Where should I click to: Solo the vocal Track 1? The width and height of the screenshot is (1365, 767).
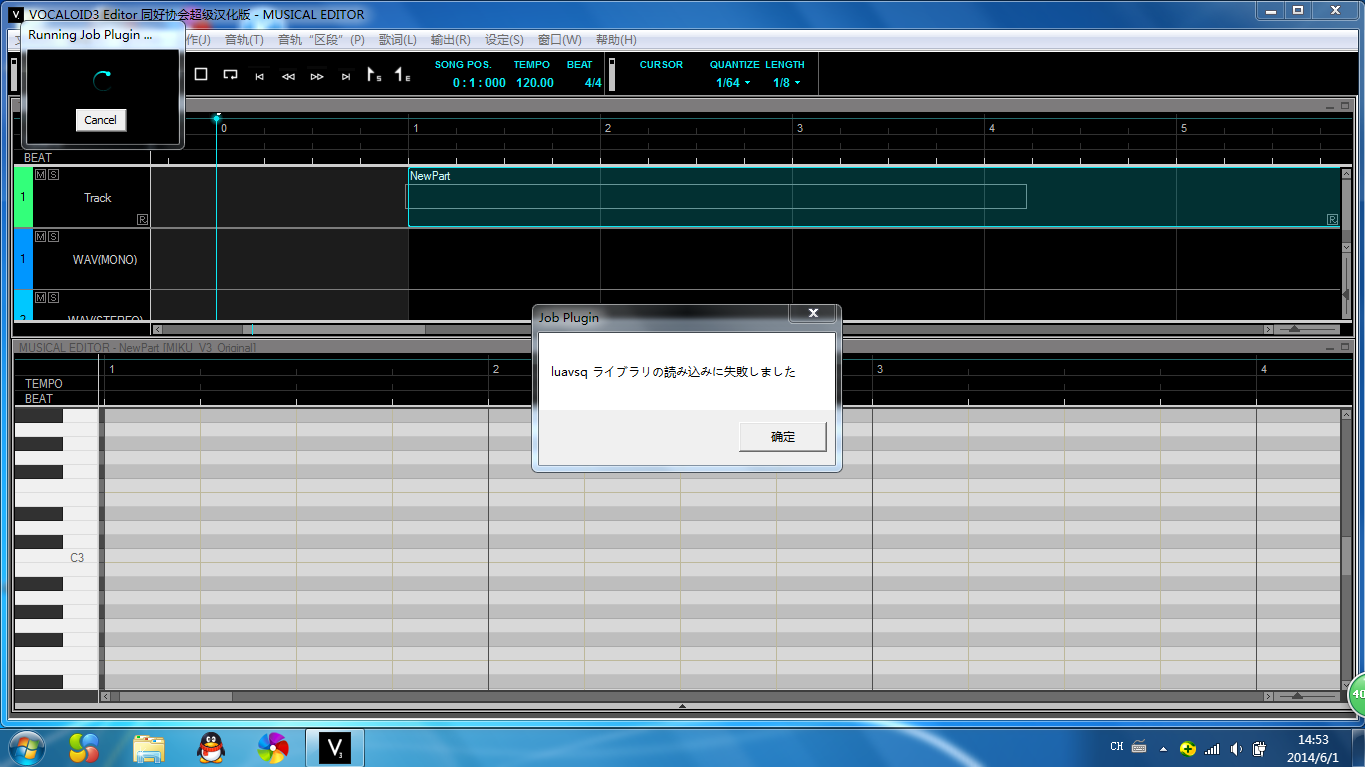pos(53,175)
